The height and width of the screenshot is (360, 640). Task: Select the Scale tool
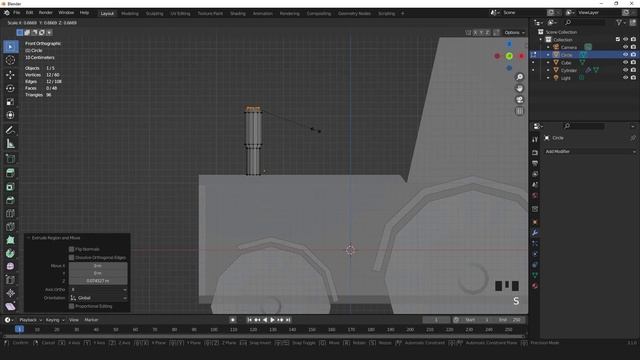coord(10,102)
